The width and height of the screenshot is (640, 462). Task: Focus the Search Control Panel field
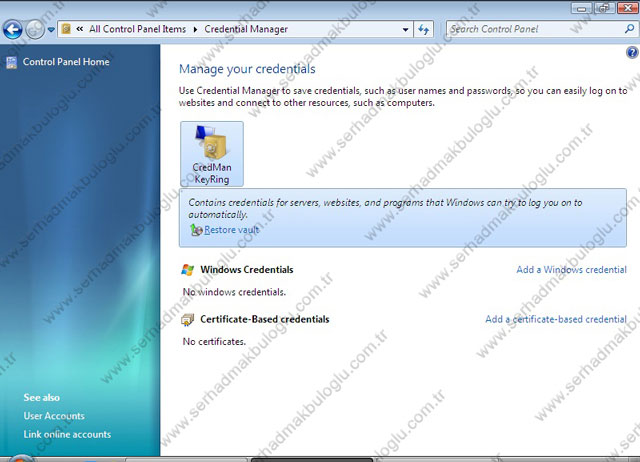coord(535,29)
